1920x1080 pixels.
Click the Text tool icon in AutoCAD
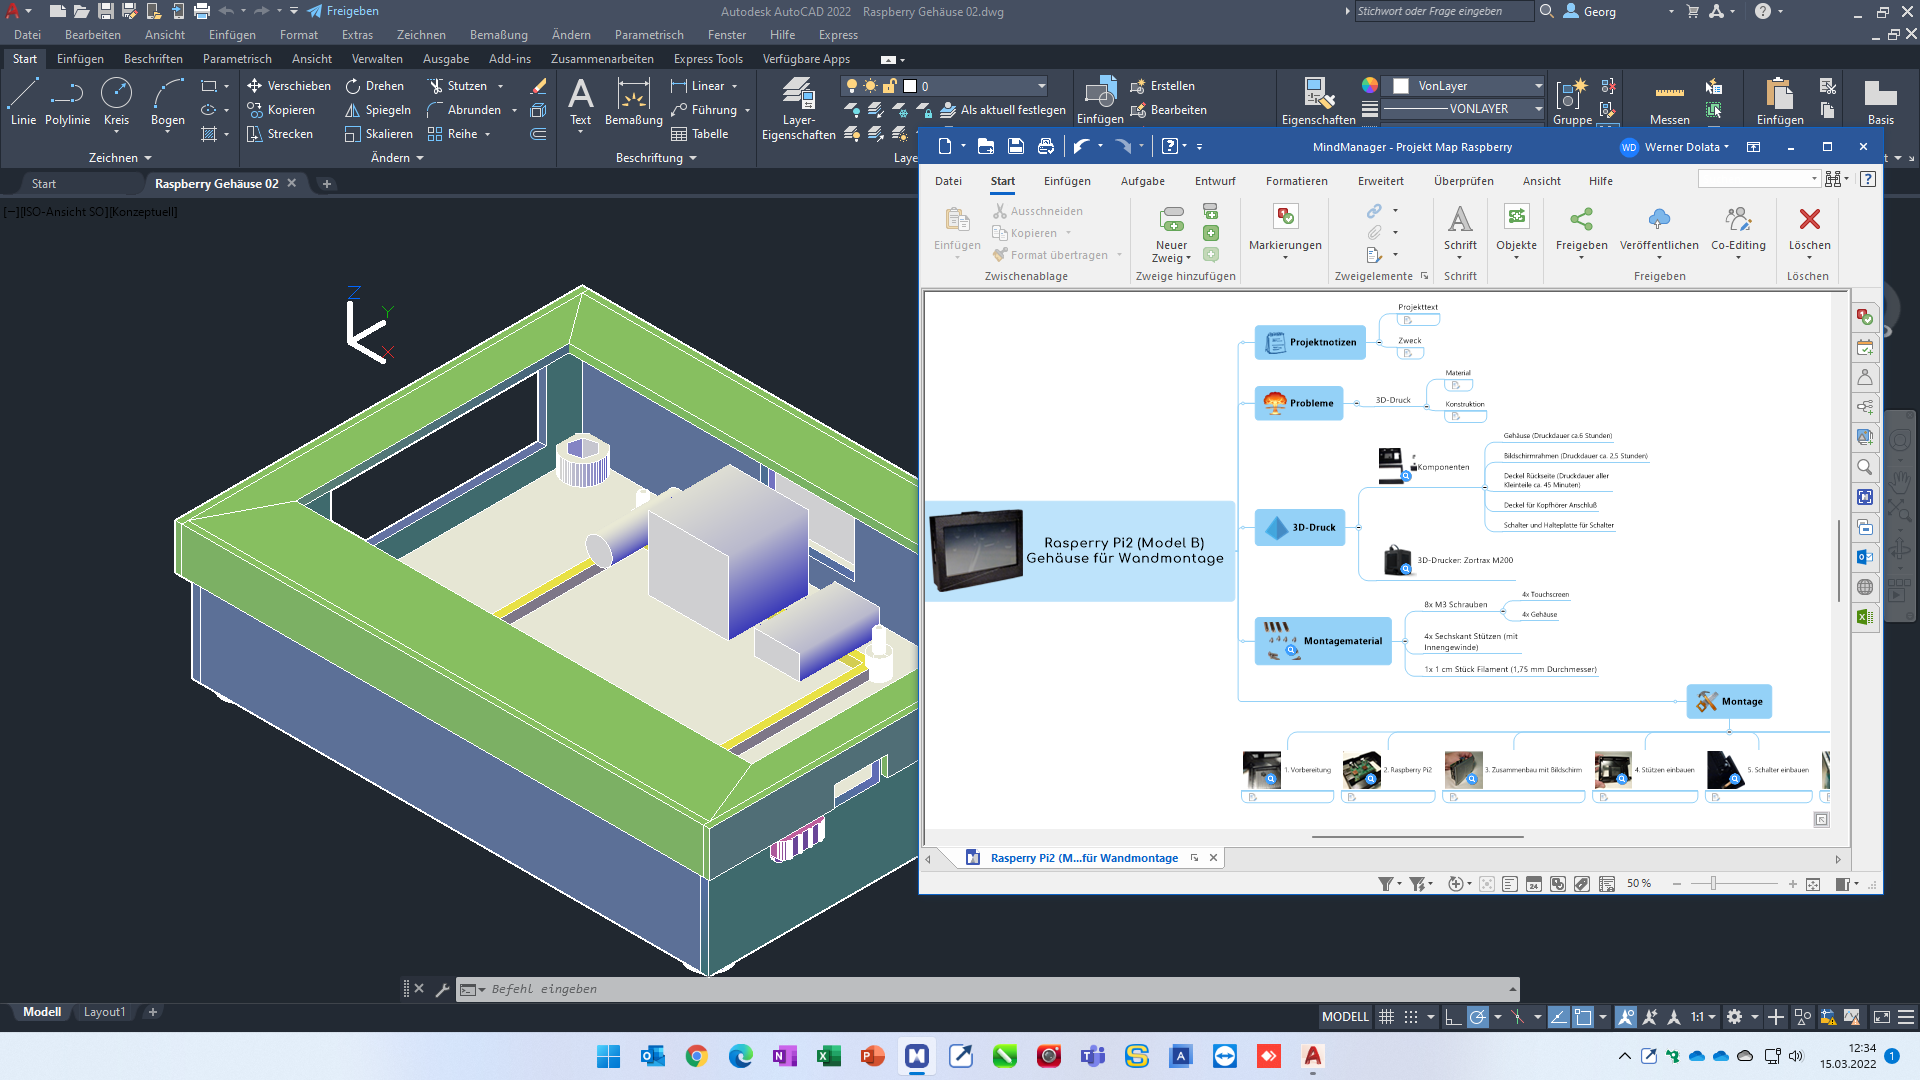click(x=580, y=94)
